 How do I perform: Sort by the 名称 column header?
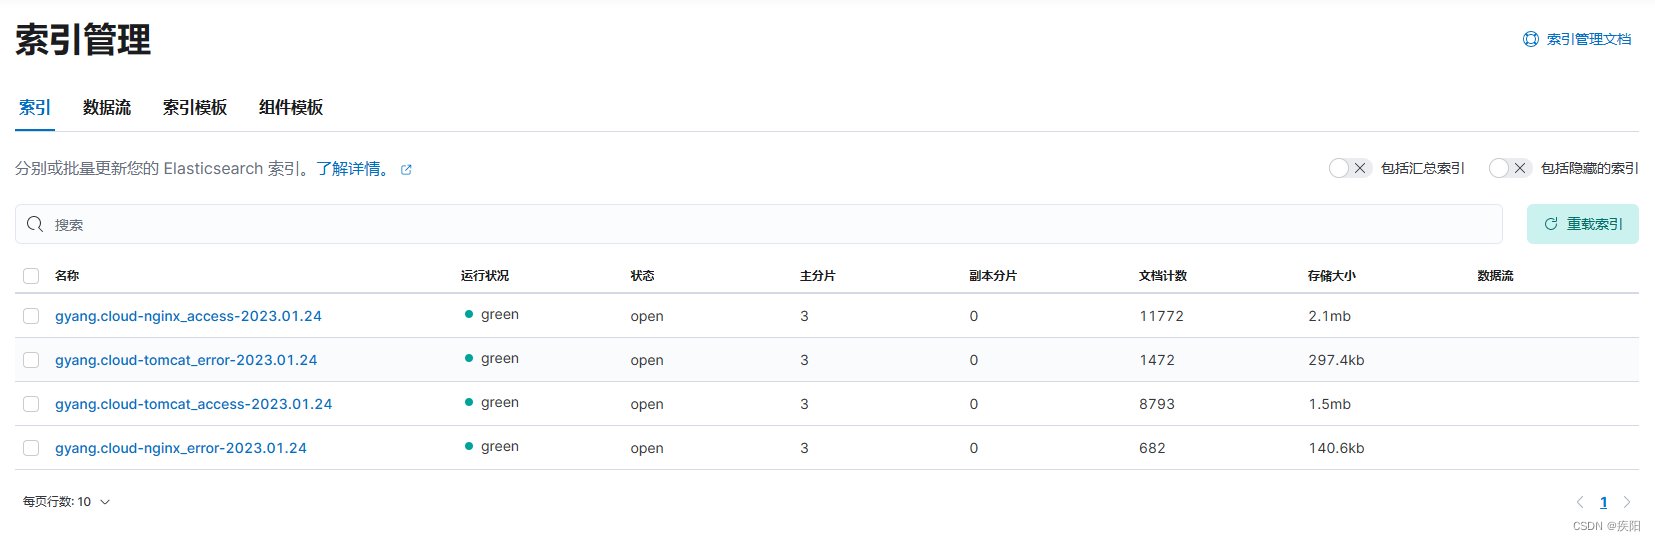click(67, 276)
